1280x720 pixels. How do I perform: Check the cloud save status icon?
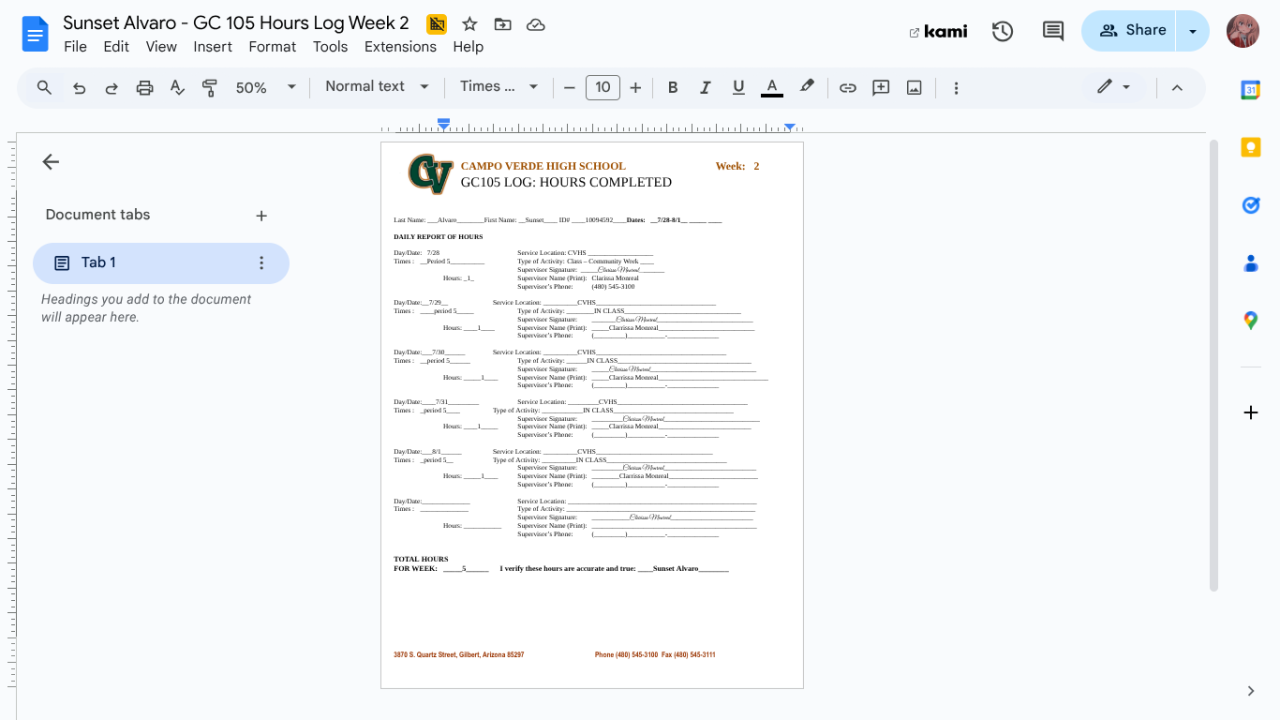click(x=536, y=24)
